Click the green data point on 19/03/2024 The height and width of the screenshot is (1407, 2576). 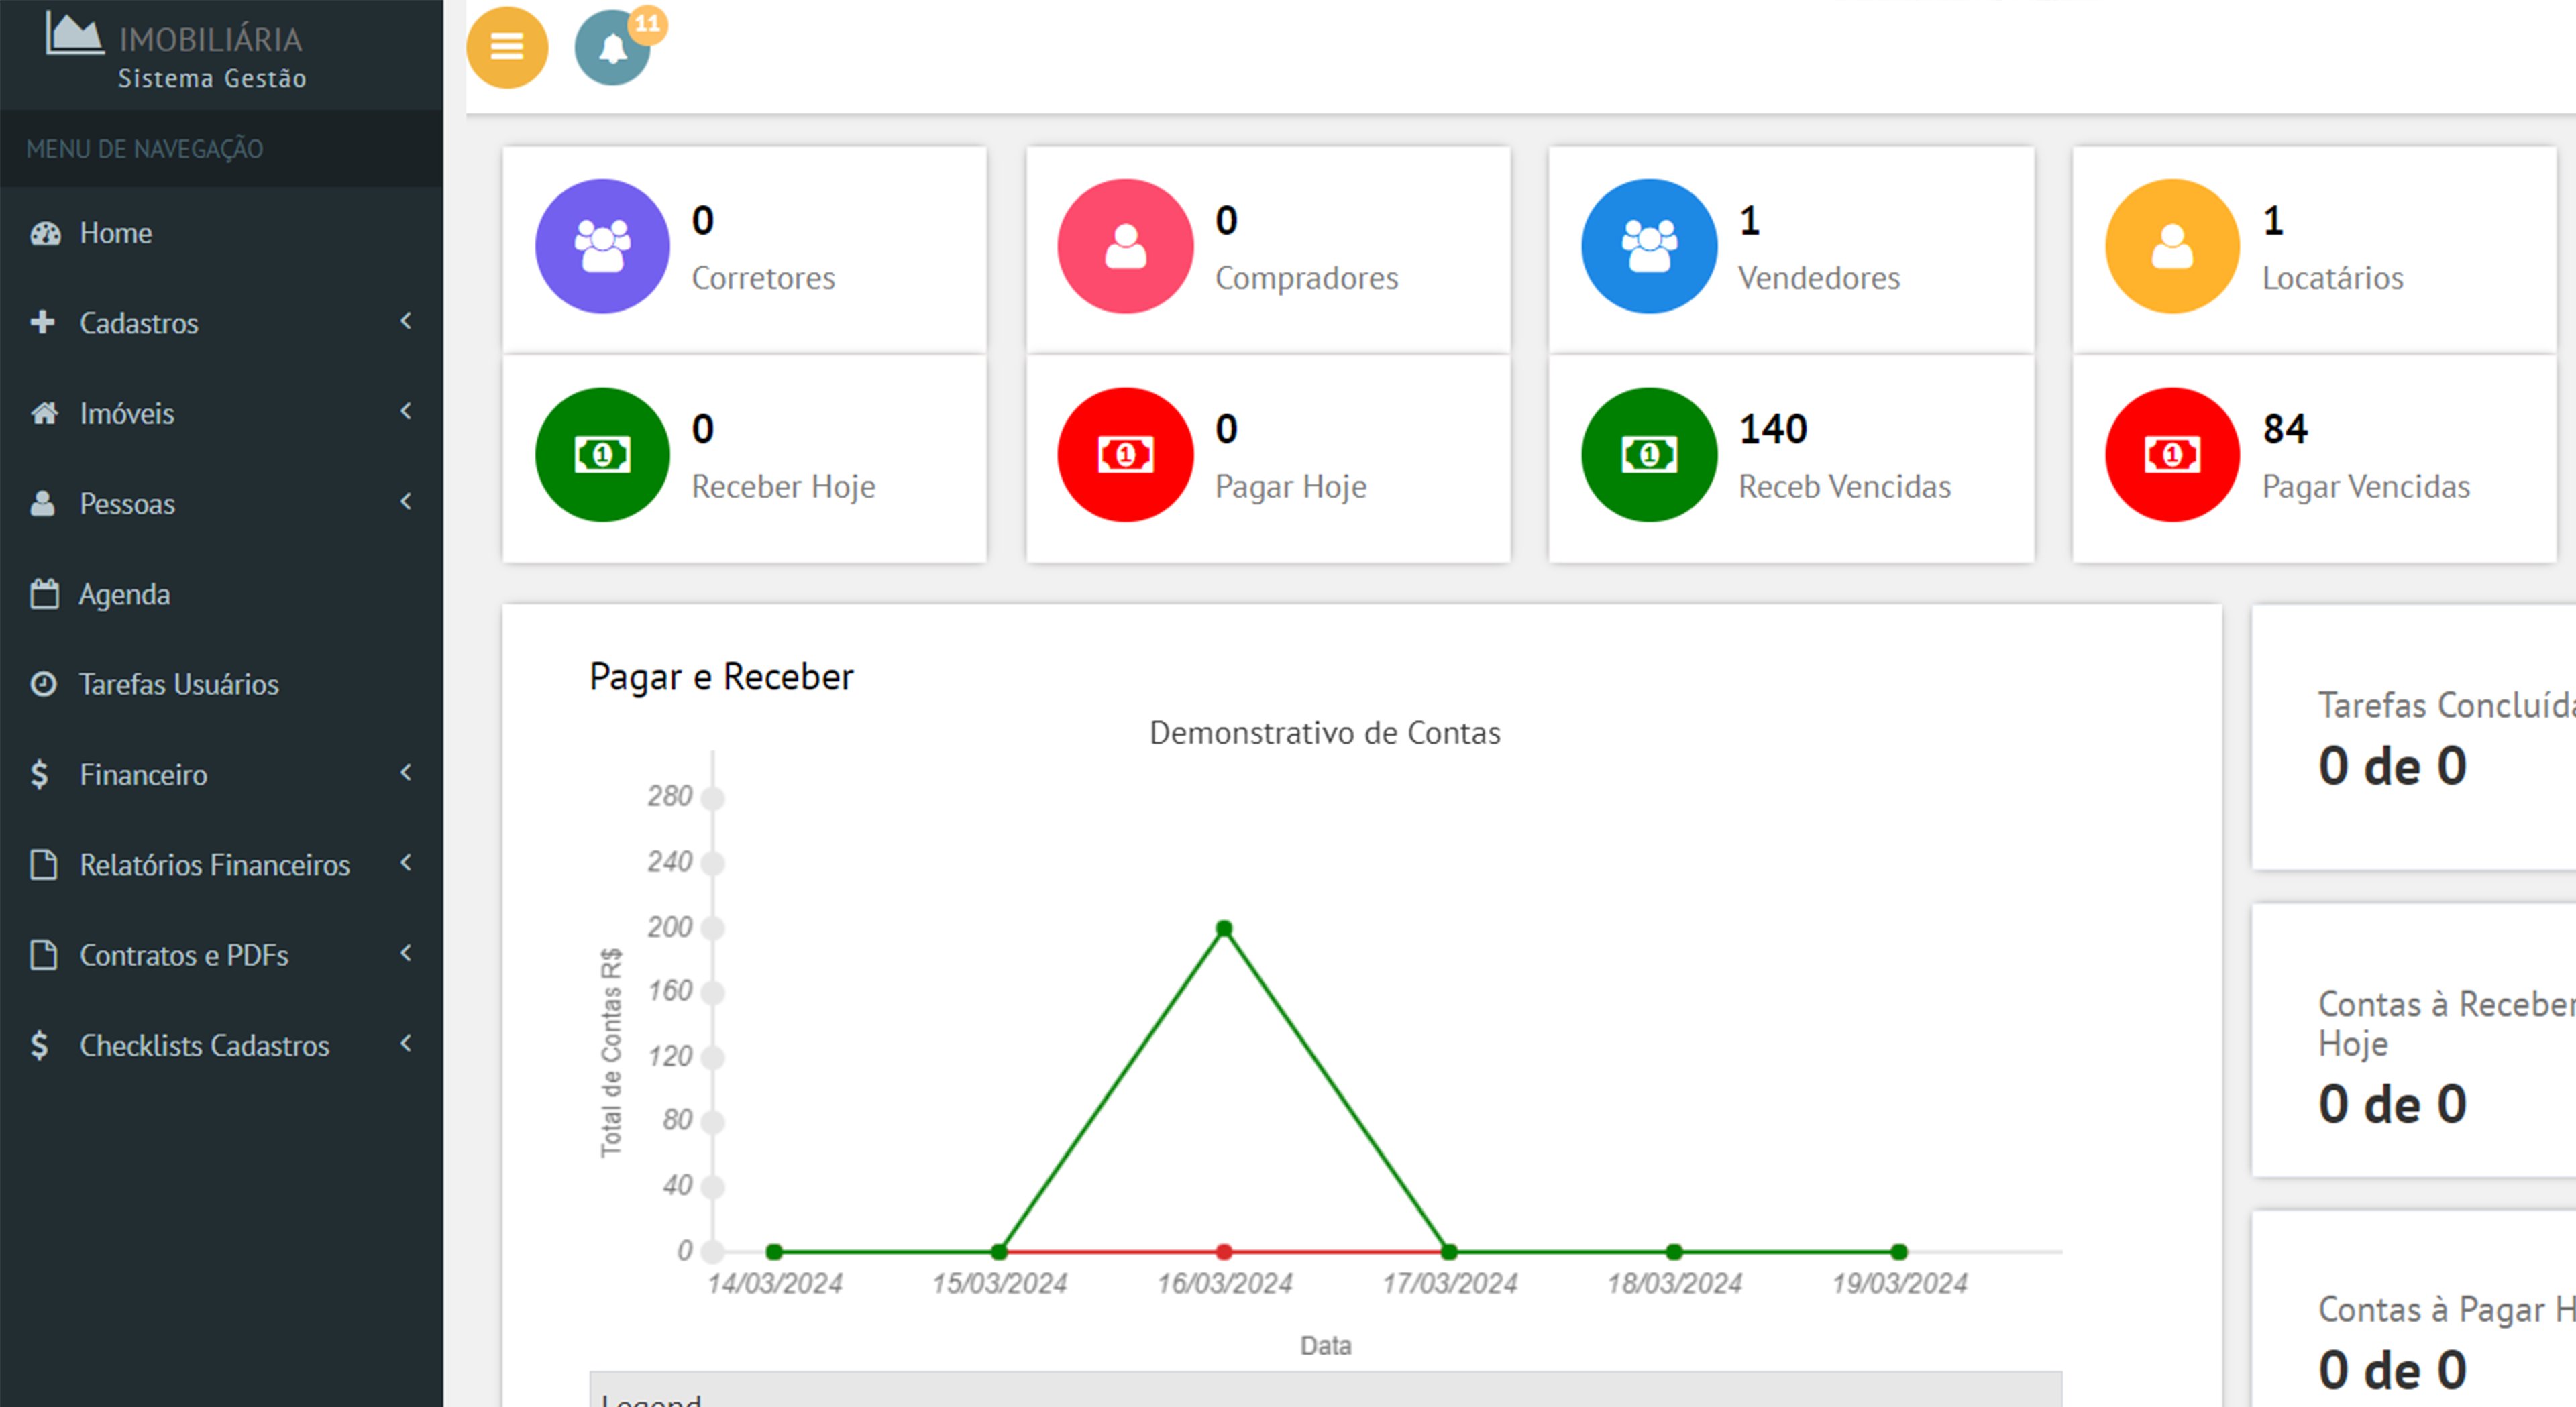click(1899, 1251)
